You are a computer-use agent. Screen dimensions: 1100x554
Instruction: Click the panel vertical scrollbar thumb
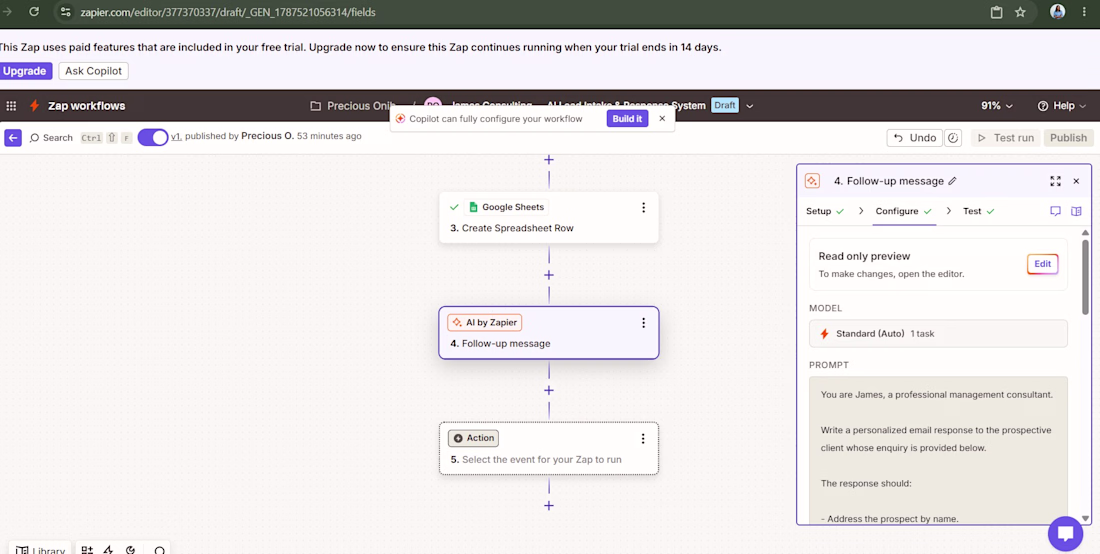[x=1085, y=277]
